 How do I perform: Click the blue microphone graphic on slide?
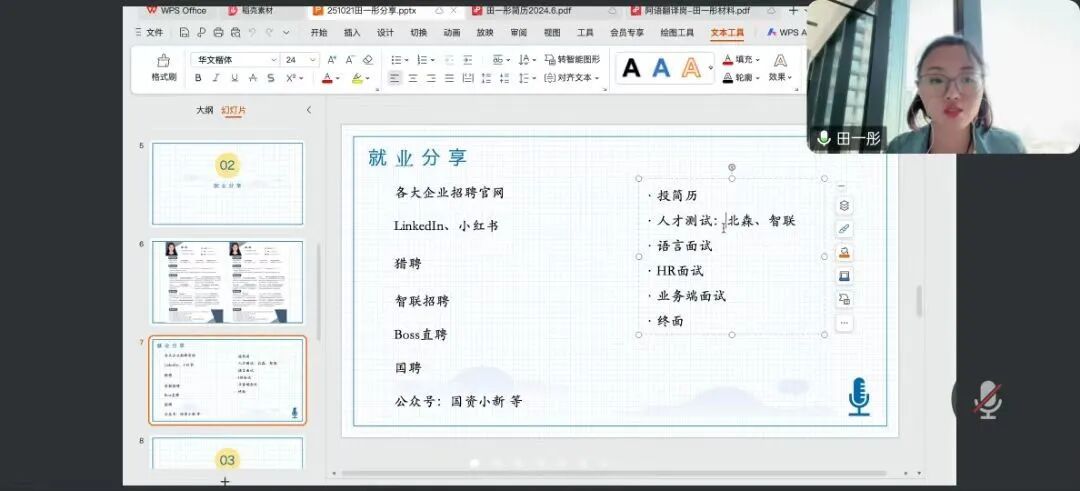858,396
